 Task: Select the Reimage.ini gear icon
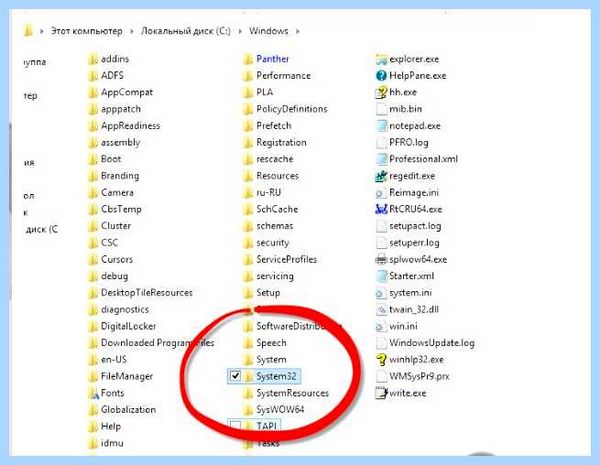pyautogui.click(x=382, y=193)
